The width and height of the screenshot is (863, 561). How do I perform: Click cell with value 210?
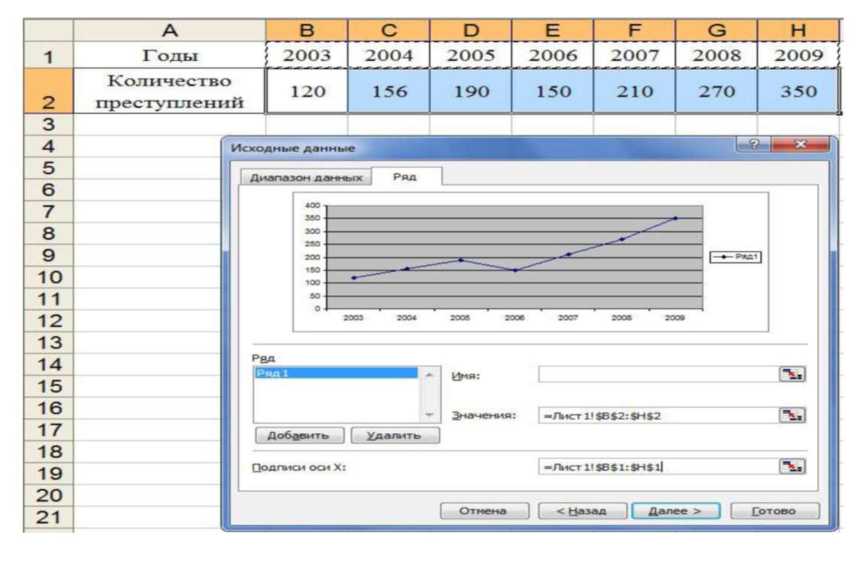[x=635, y=91]
